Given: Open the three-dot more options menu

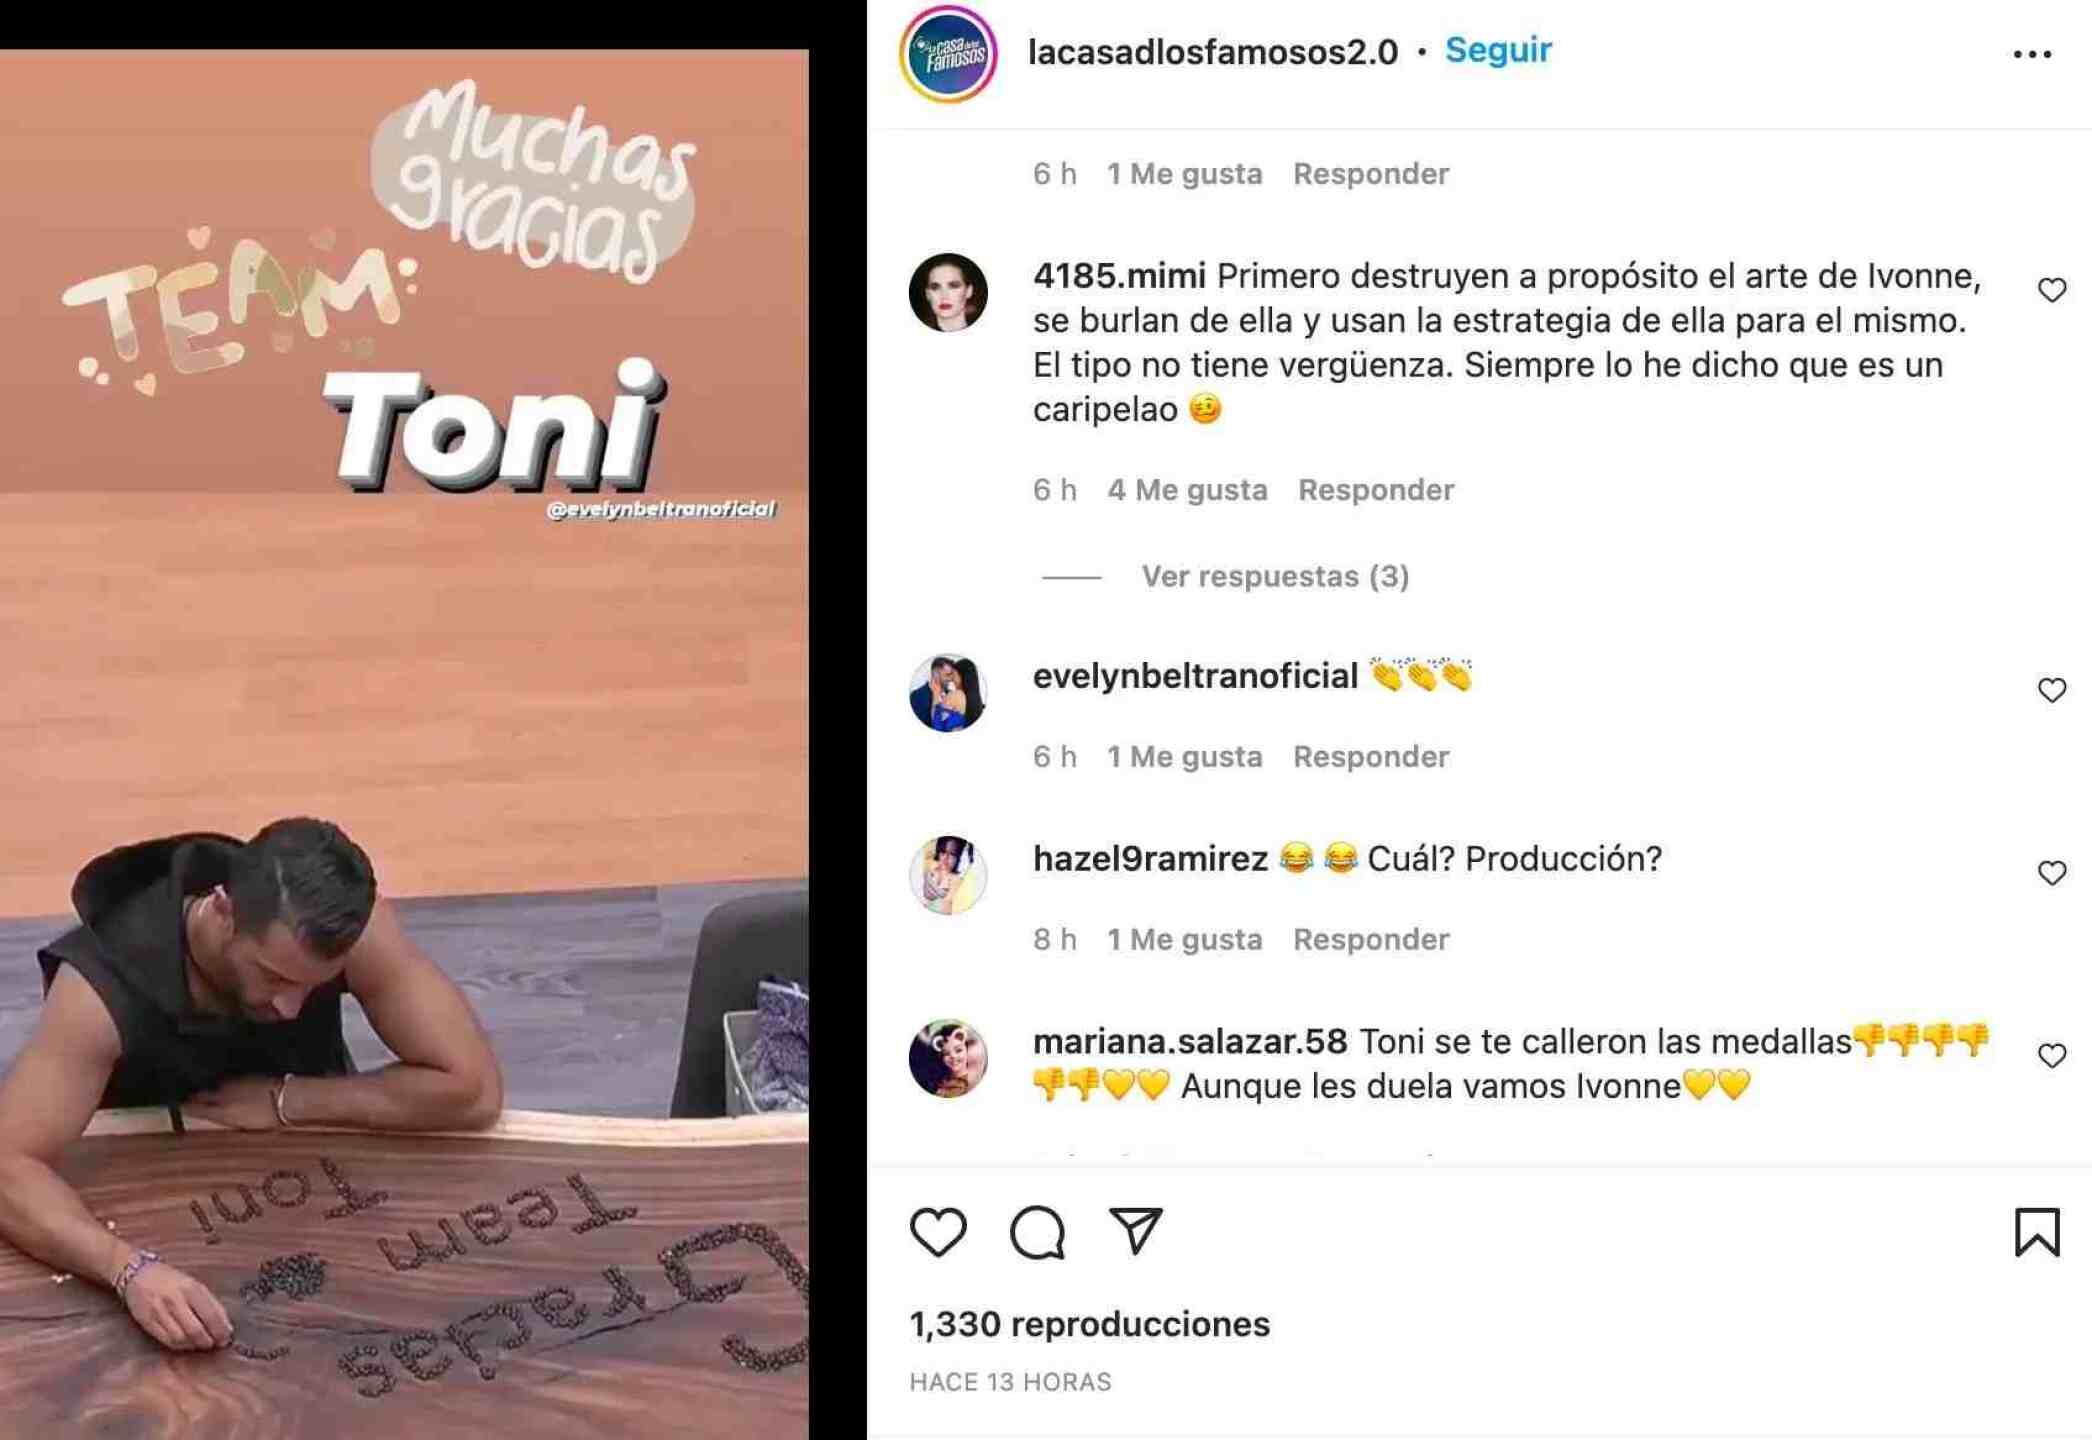Looking at the screenshot, I should point(2032,54).
